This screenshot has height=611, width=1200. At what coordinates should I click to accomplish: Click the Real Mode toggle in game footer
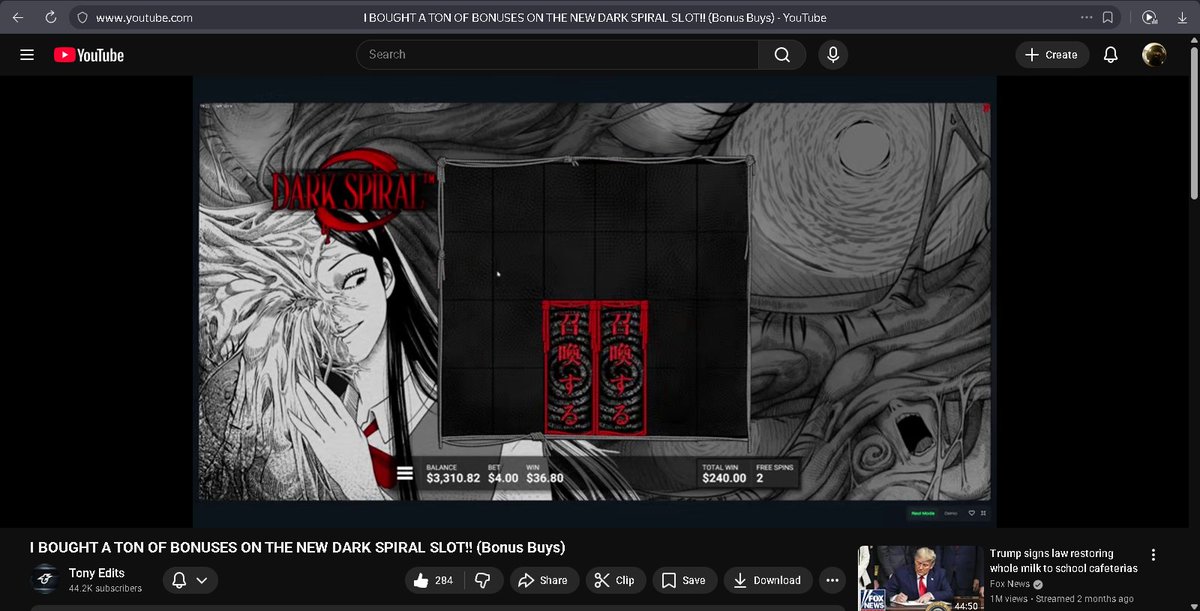coord(921,513)
